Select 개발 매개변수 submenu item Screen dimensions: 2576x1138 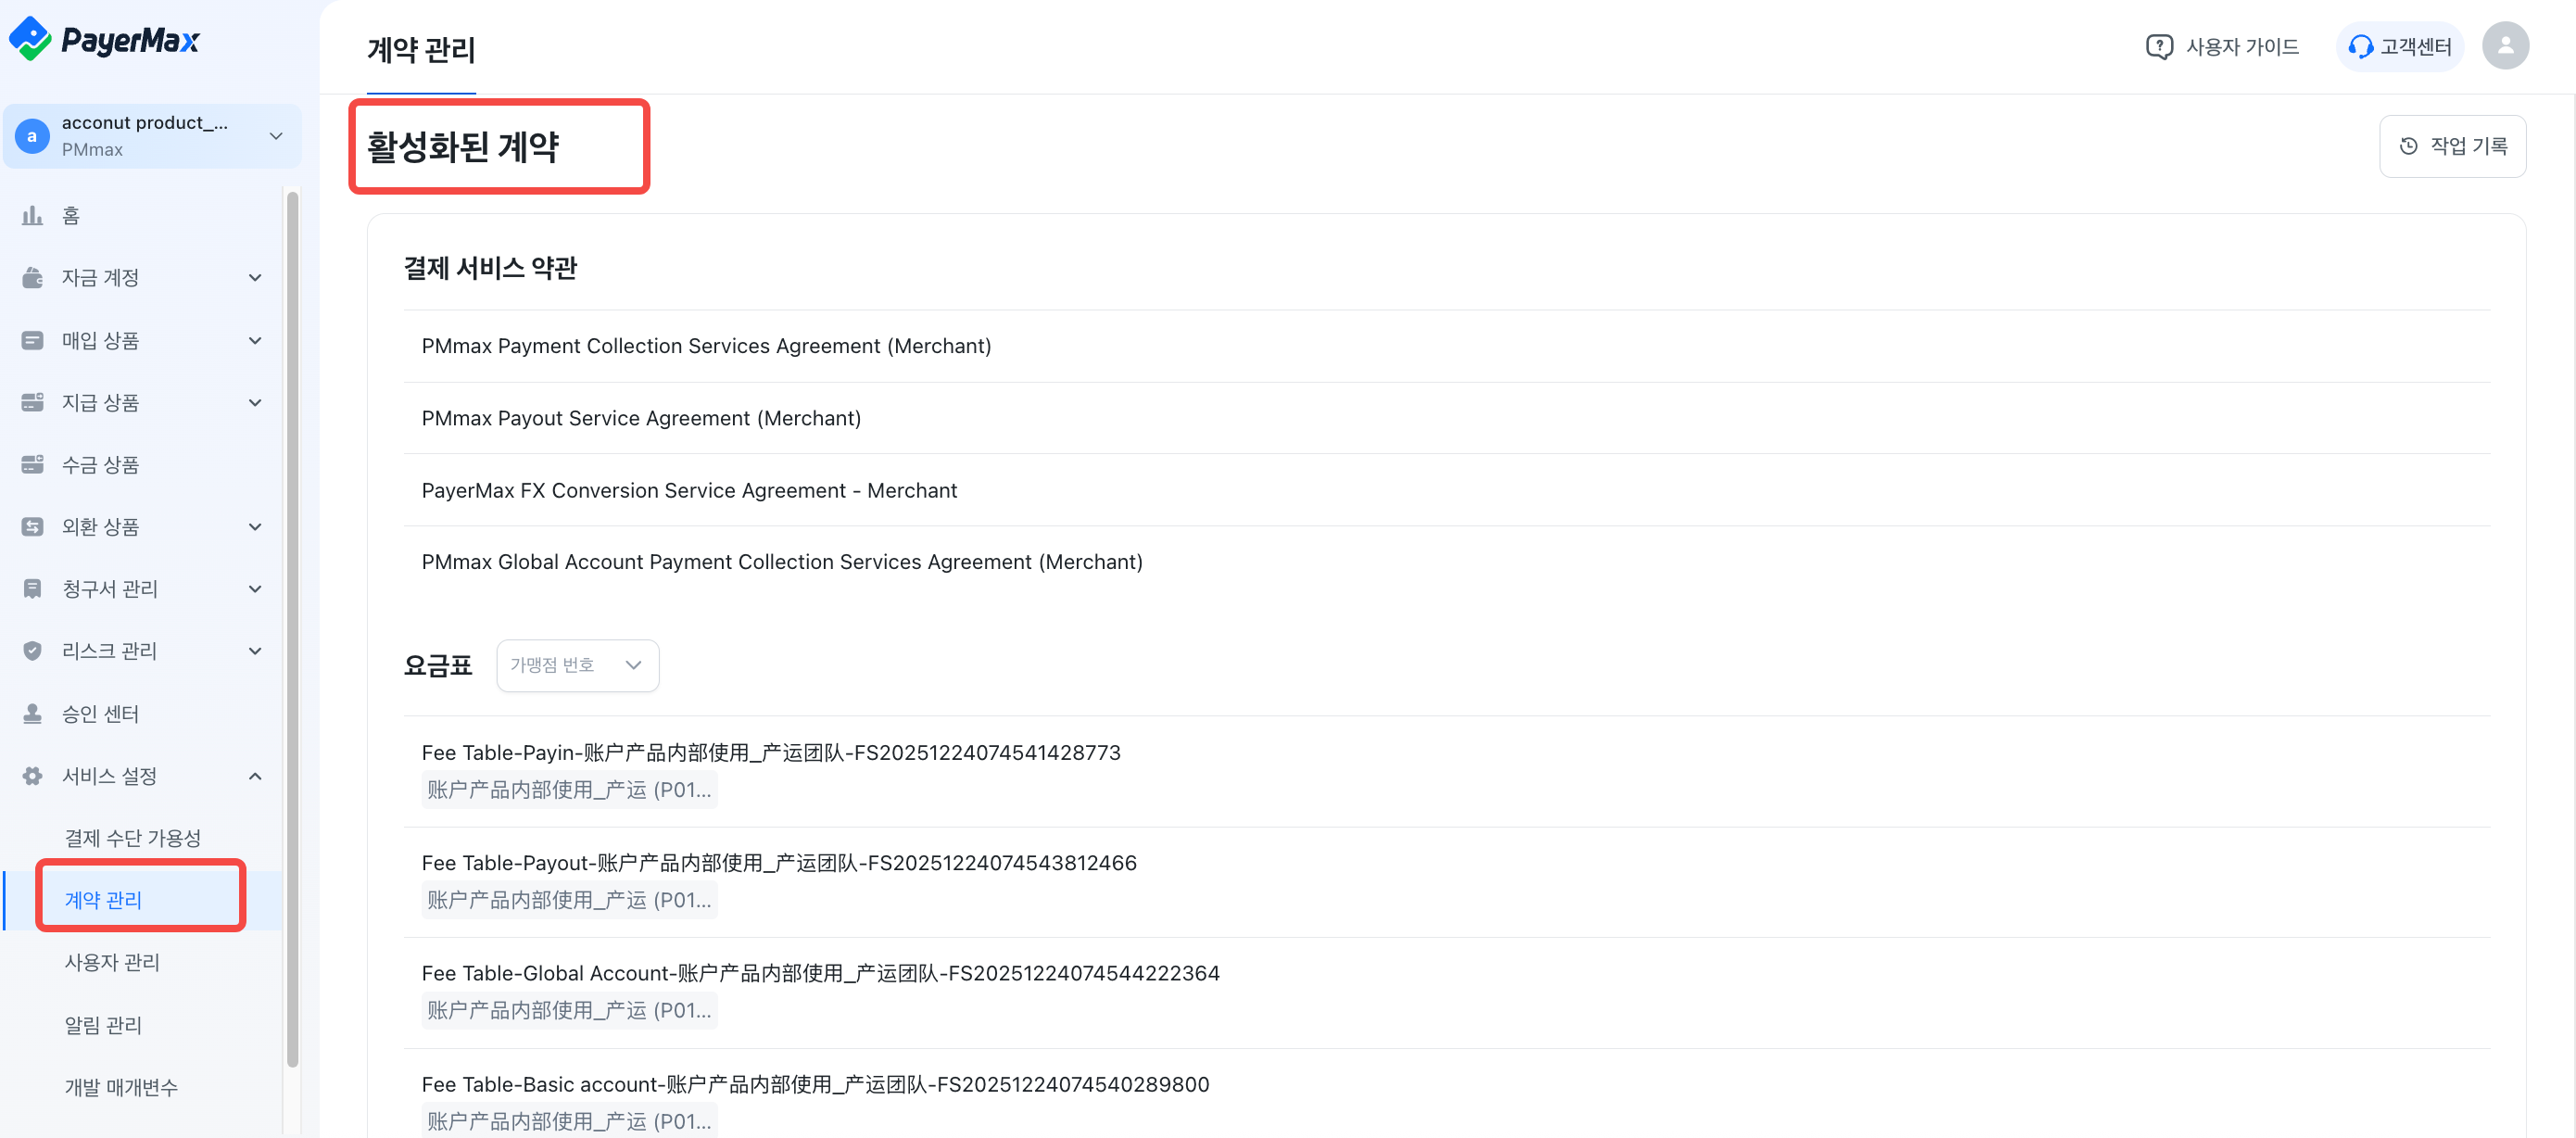click(121, 1086)
